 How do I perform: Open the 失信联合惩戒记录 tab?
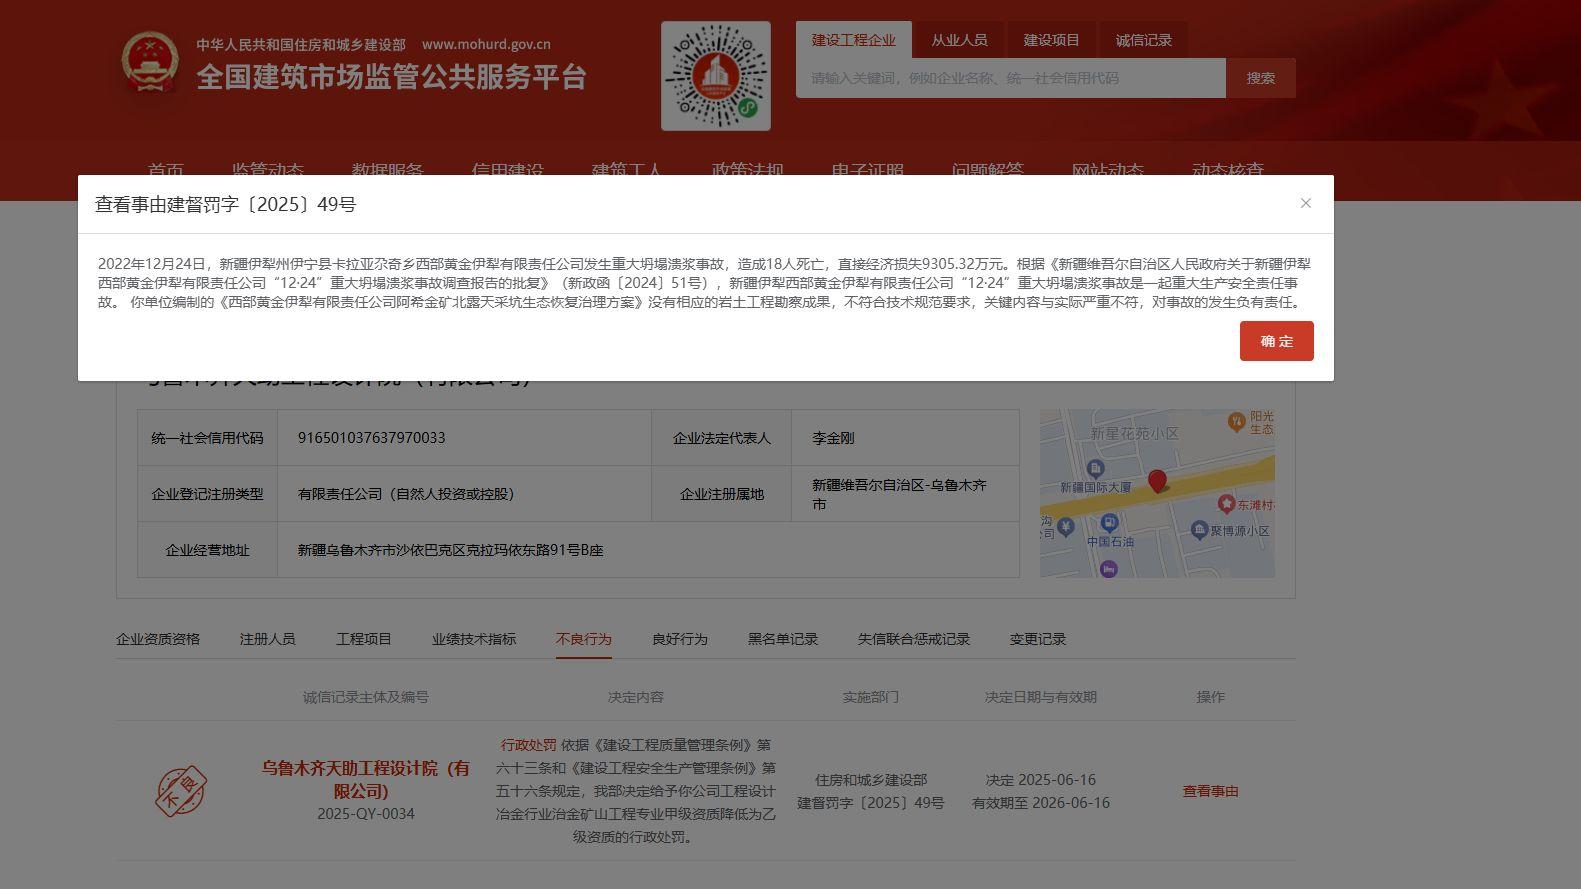[913, 639]
